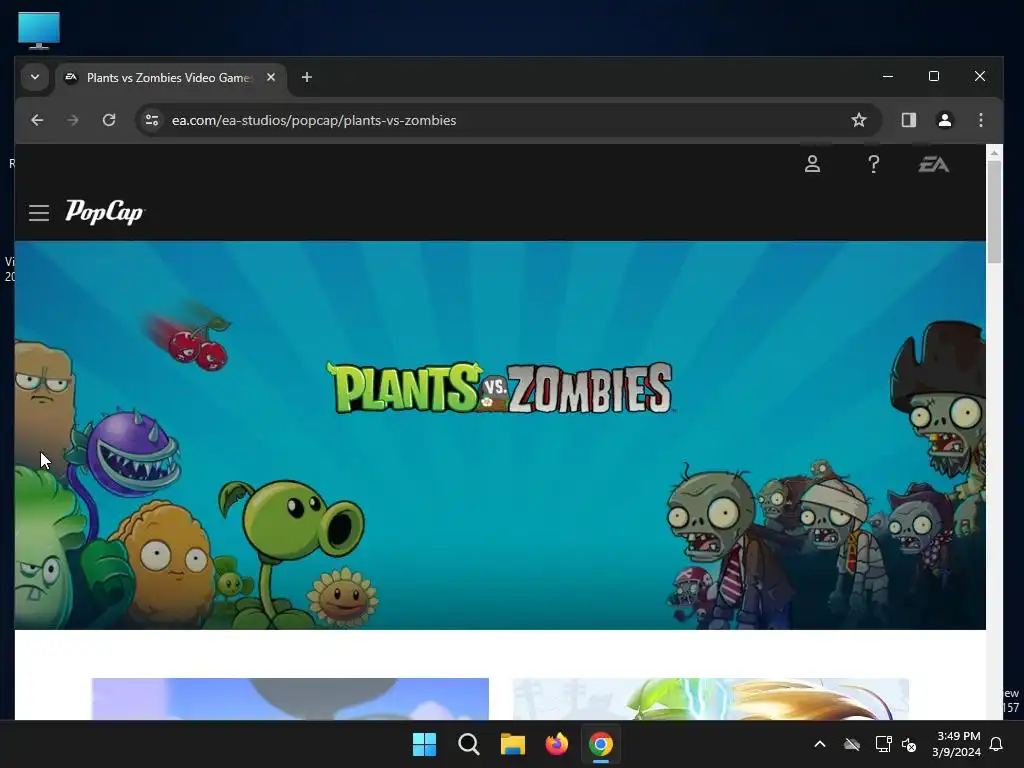
Task: Open Chrome's three-dot menu
Action: 981,120
